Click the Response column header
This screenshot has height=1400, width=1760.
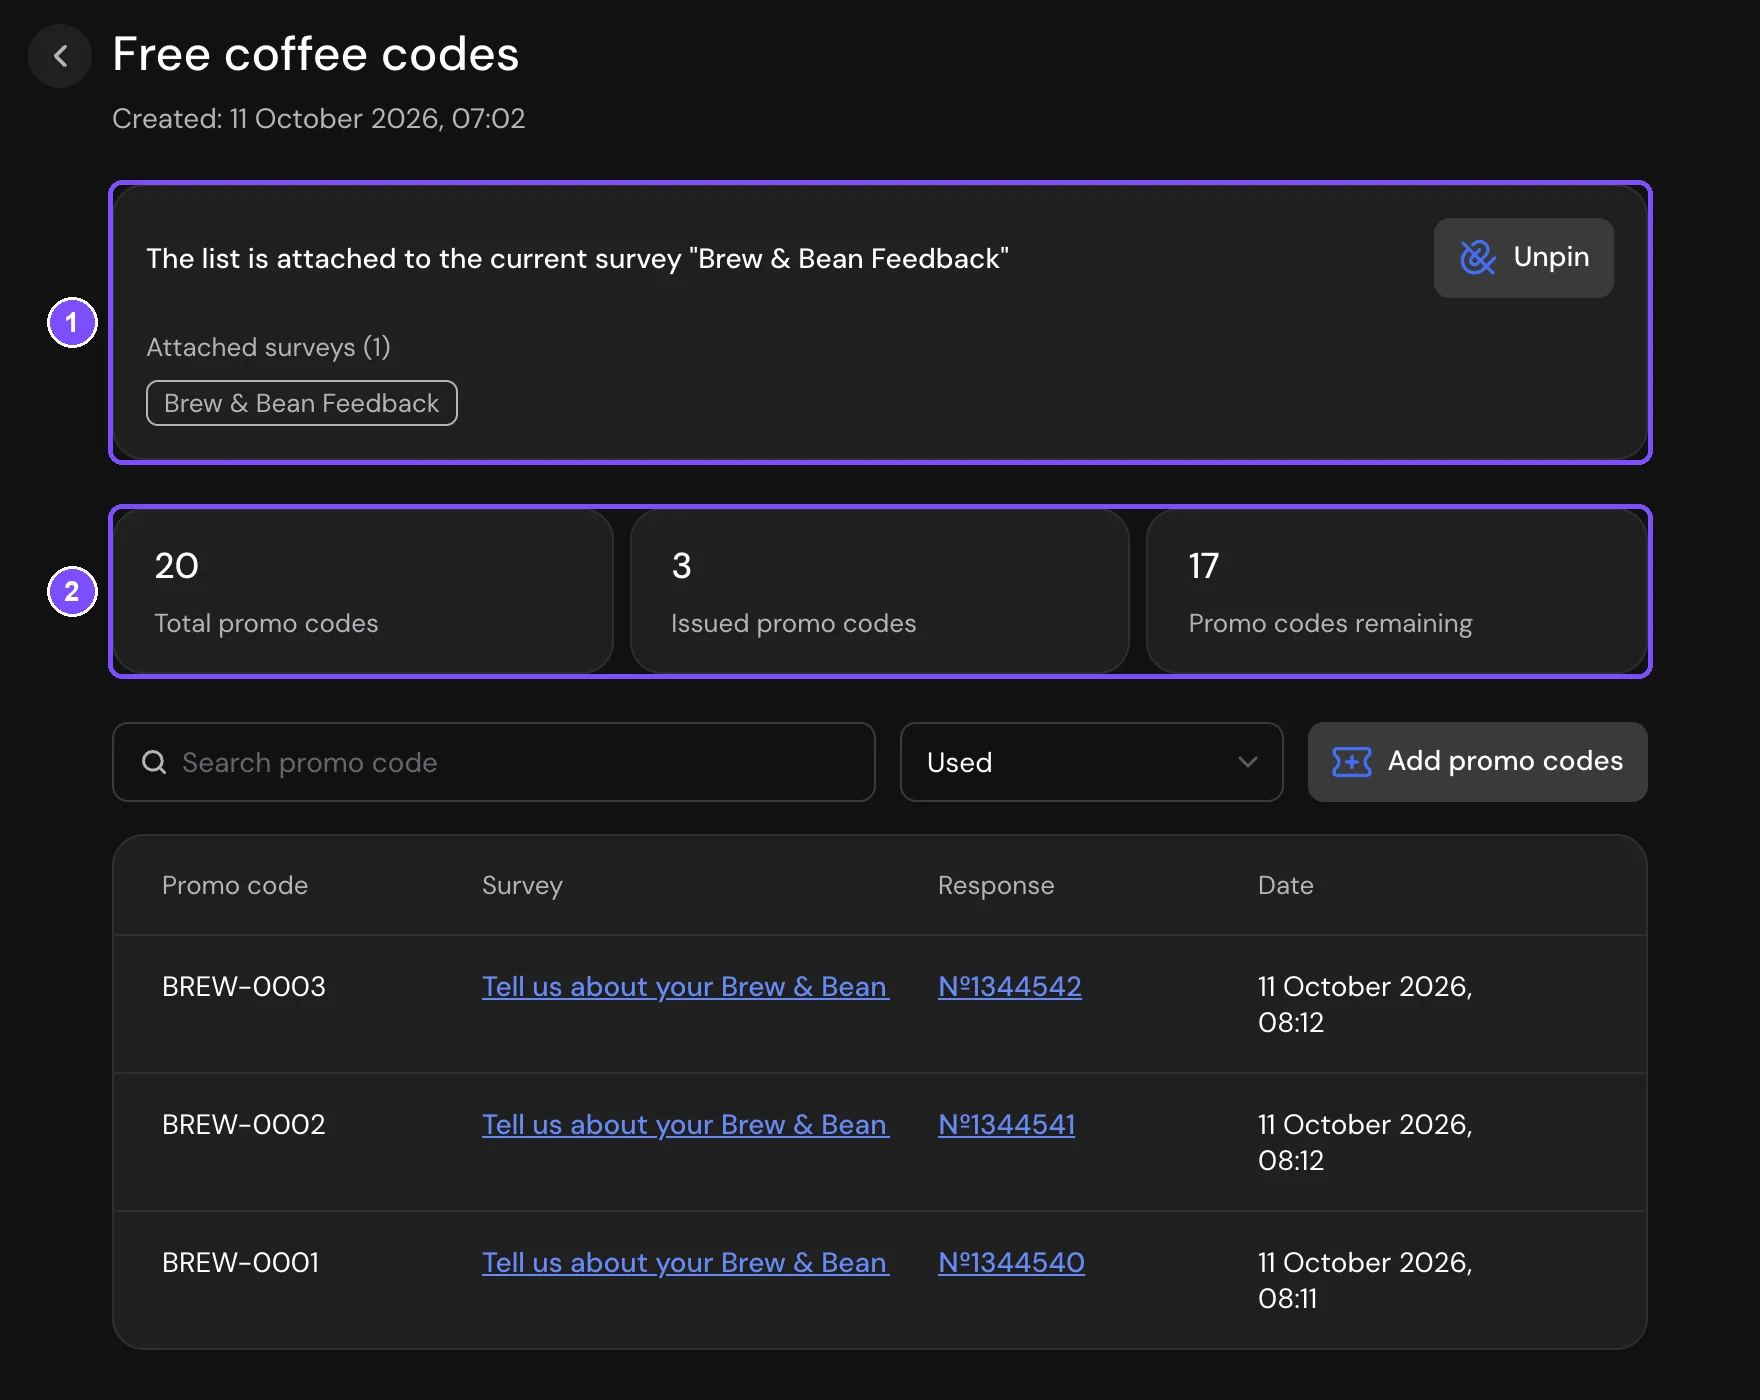(996, 886)
